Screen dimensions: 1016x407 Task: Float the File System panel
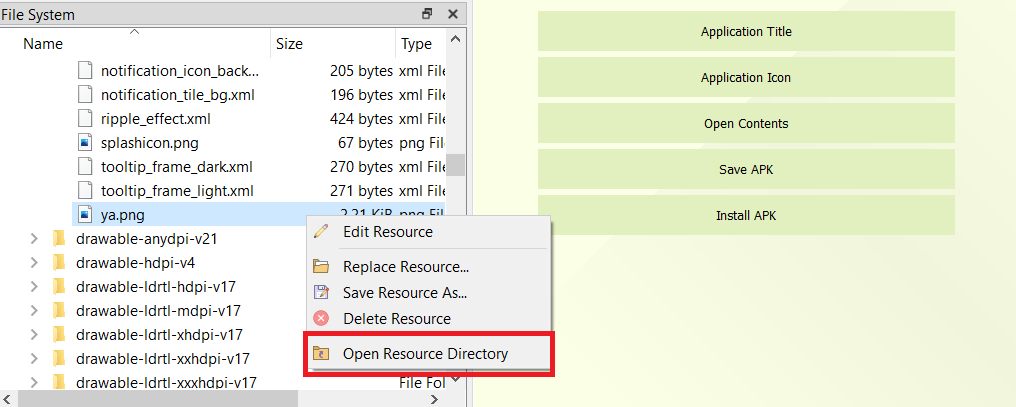[x=427, y=14]
